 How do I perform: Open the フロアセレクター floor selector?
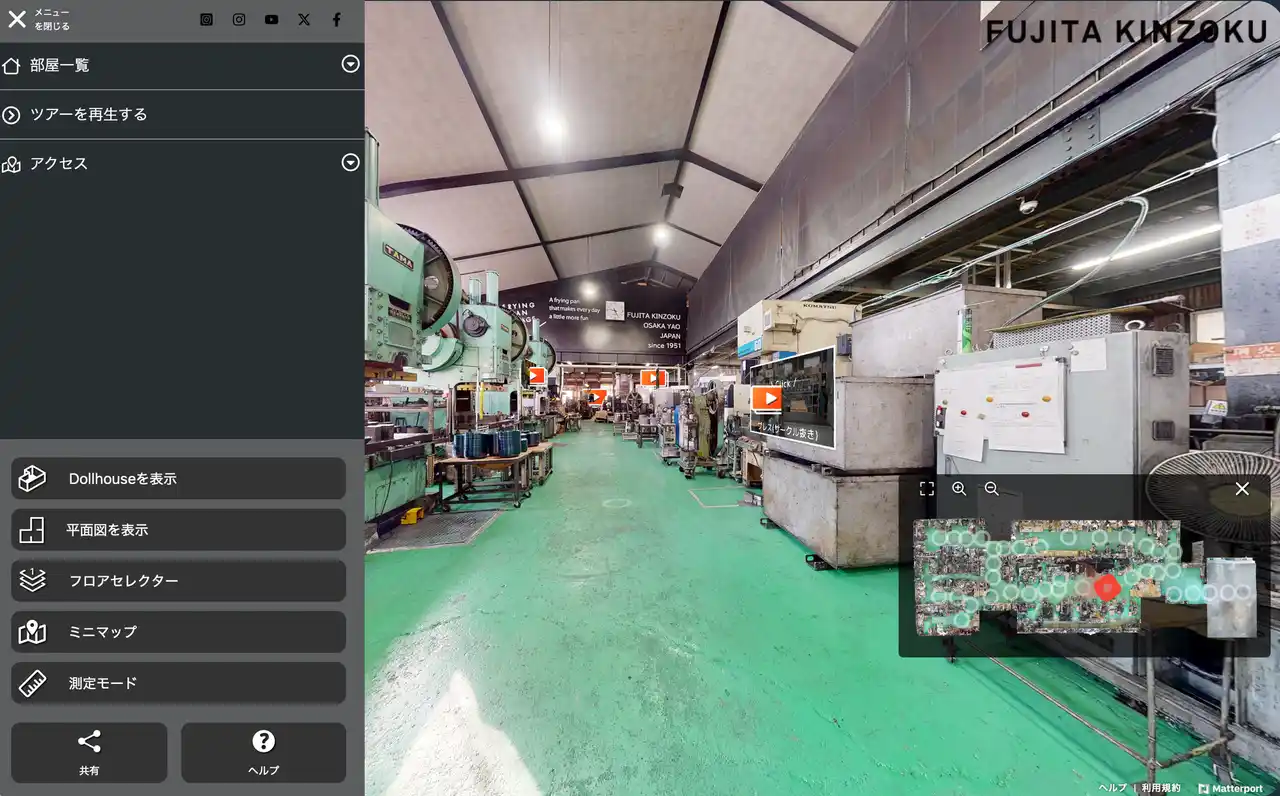(178, 581)
